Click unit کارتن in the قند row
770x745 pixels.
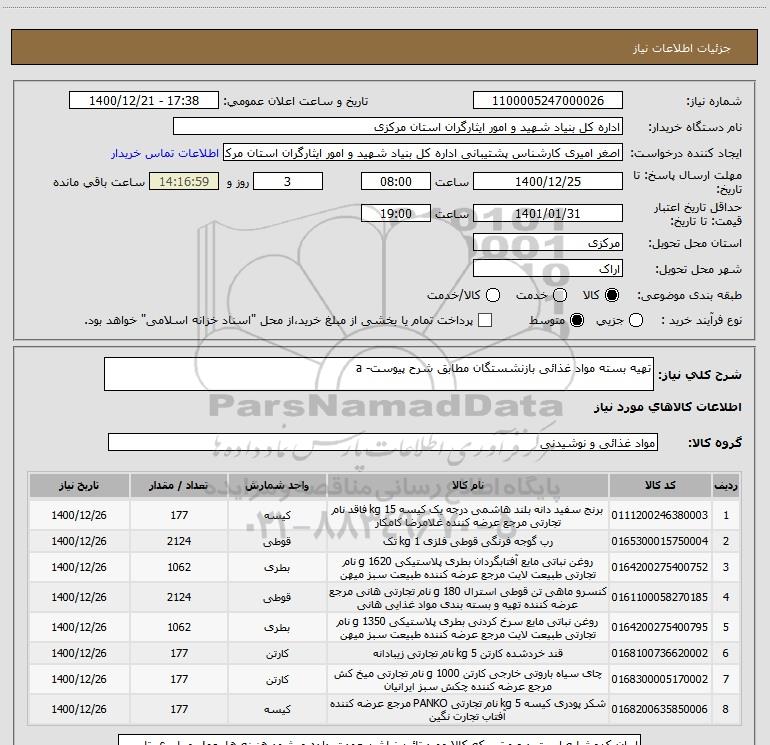277,653
